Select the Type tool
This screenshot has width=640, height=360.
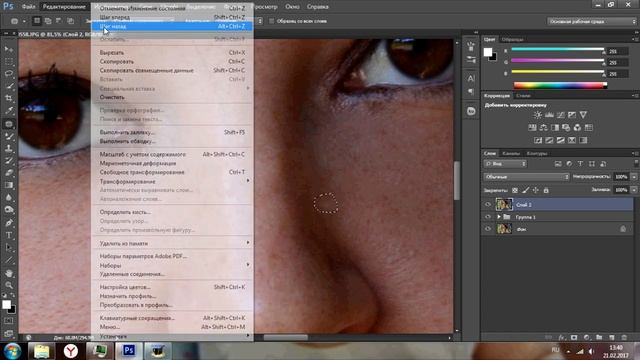[9, 236]
